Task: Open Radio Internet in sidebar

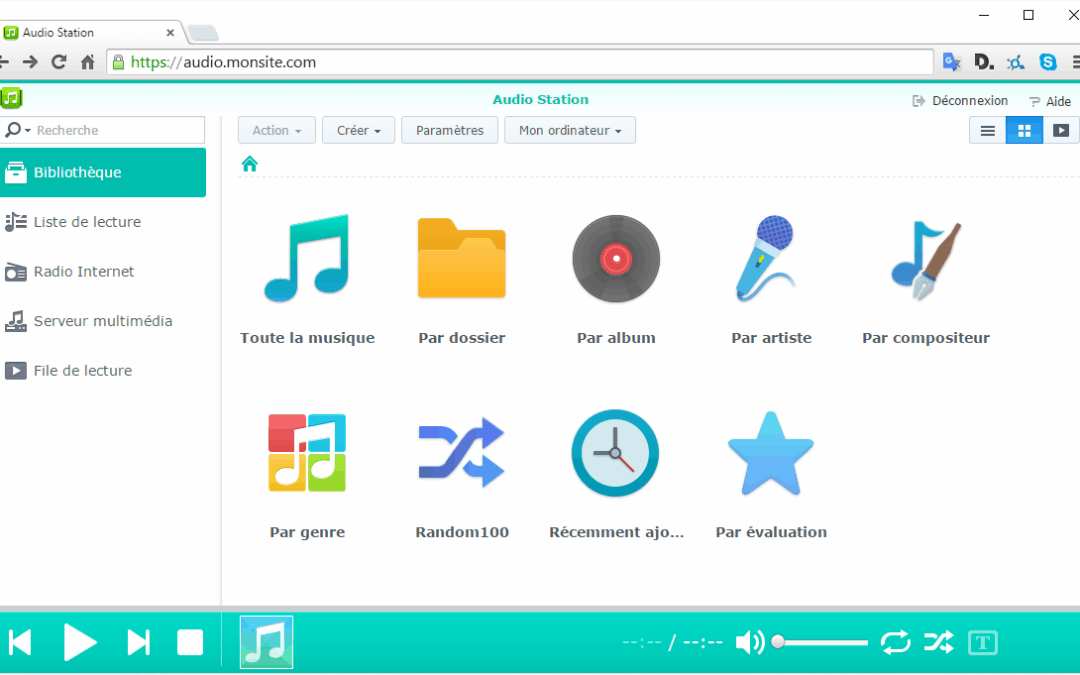Action: point(103,271)
